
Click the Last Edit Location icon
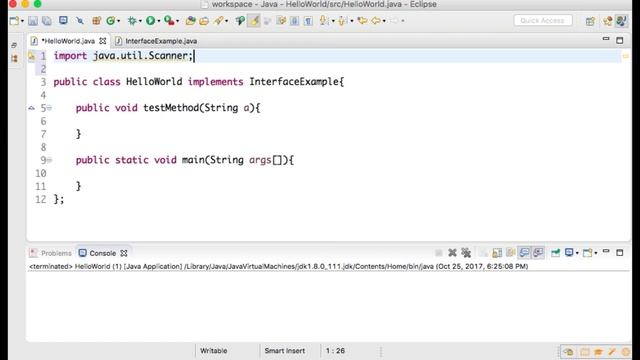click(x=362, y=20)
